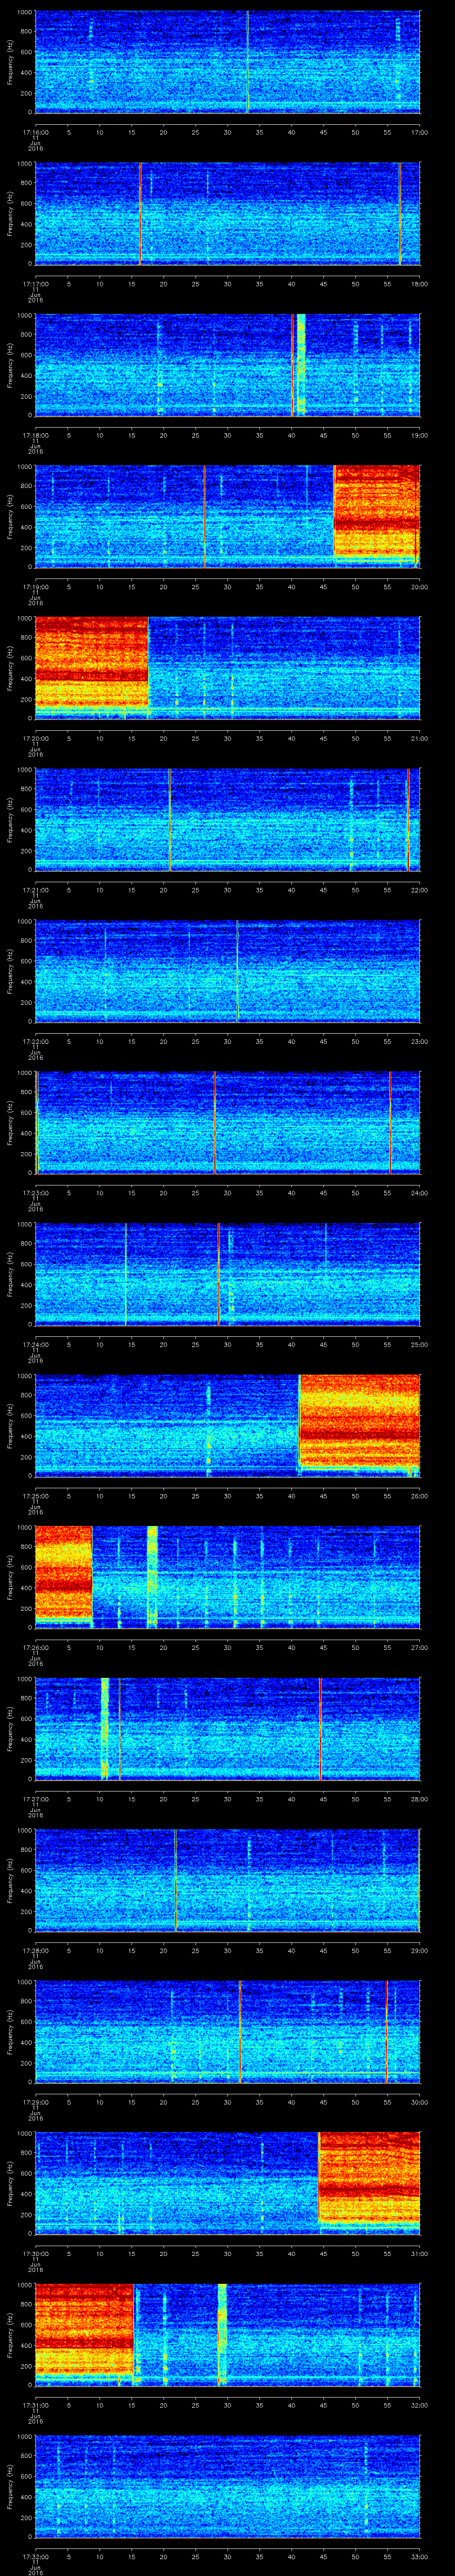Click the red line near 16 s in the 17:17:00 panel
455x2576 pixels.
click(140, 213)
